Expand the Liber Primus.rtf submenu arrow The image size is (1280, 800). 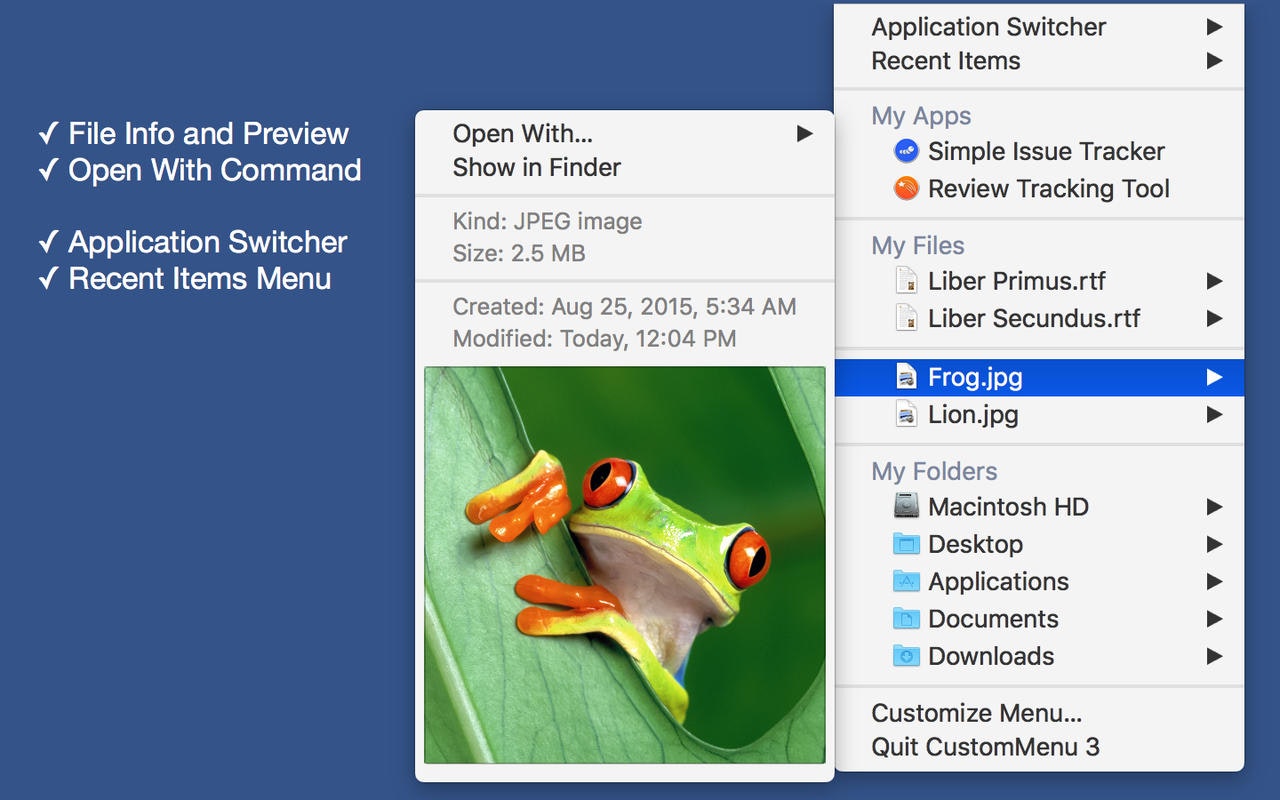point(1214,281)
